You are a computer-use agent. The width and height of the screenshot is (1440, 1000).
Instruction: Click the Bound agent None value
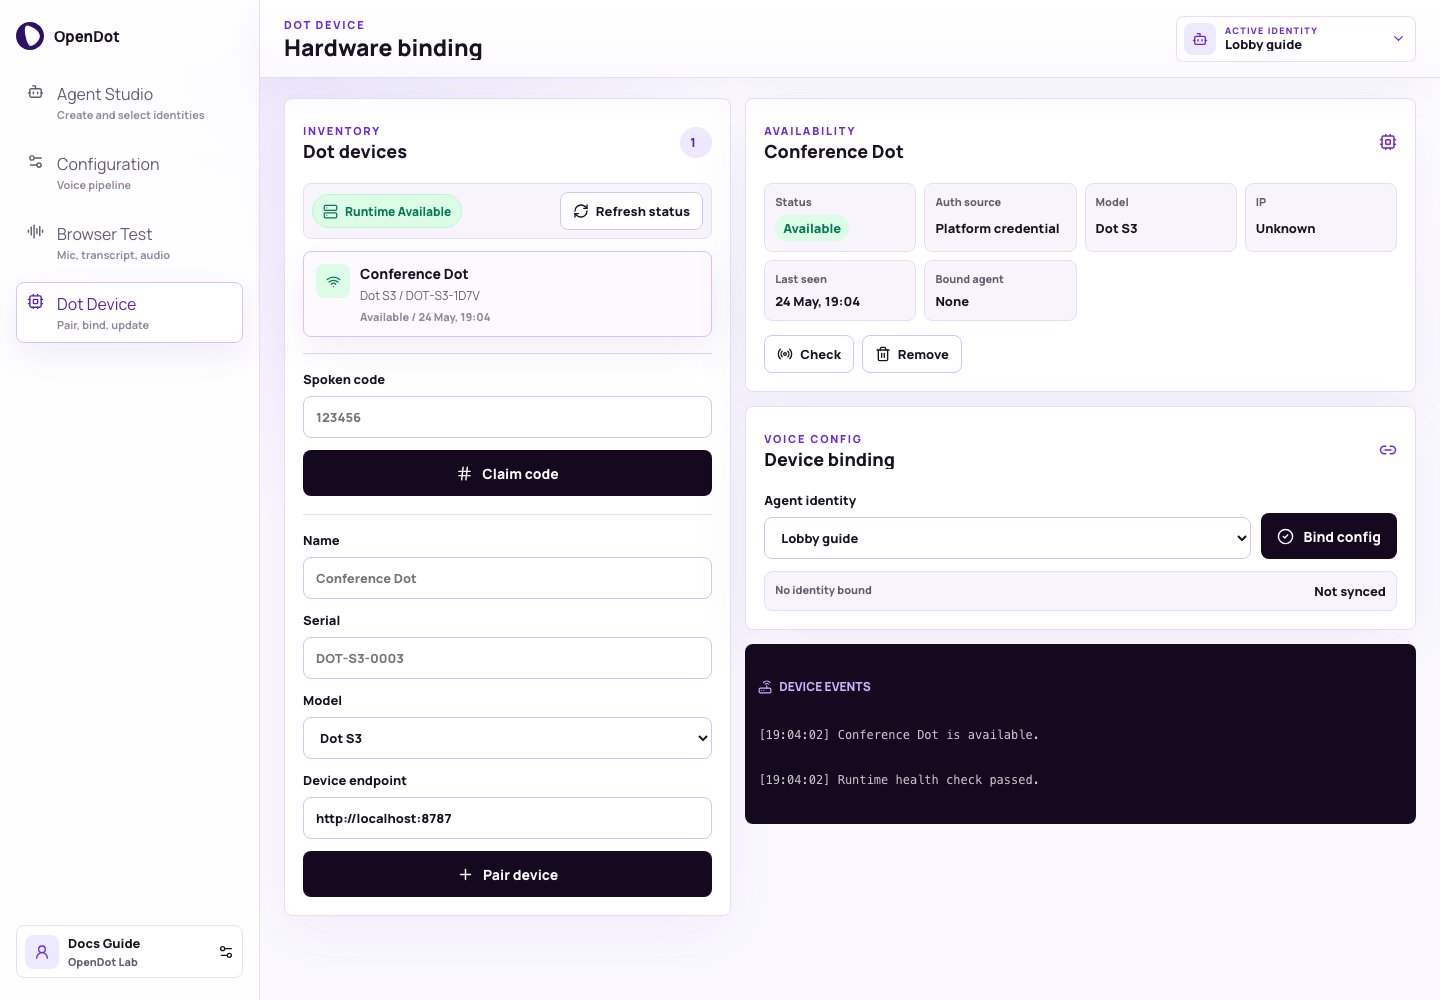click(x=952, y=301)
